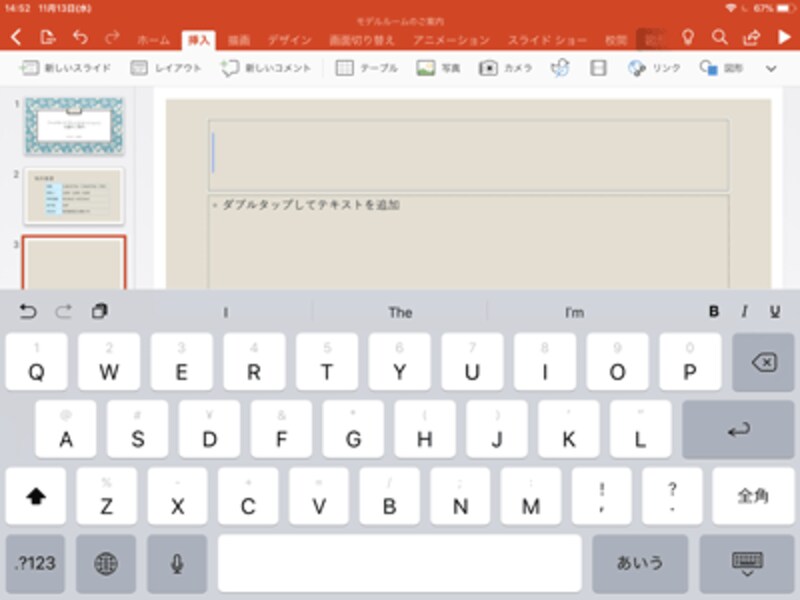Screen dimensions: 800x600
Task: Open camera (カメラ) insert option
Action: point(505,68)
